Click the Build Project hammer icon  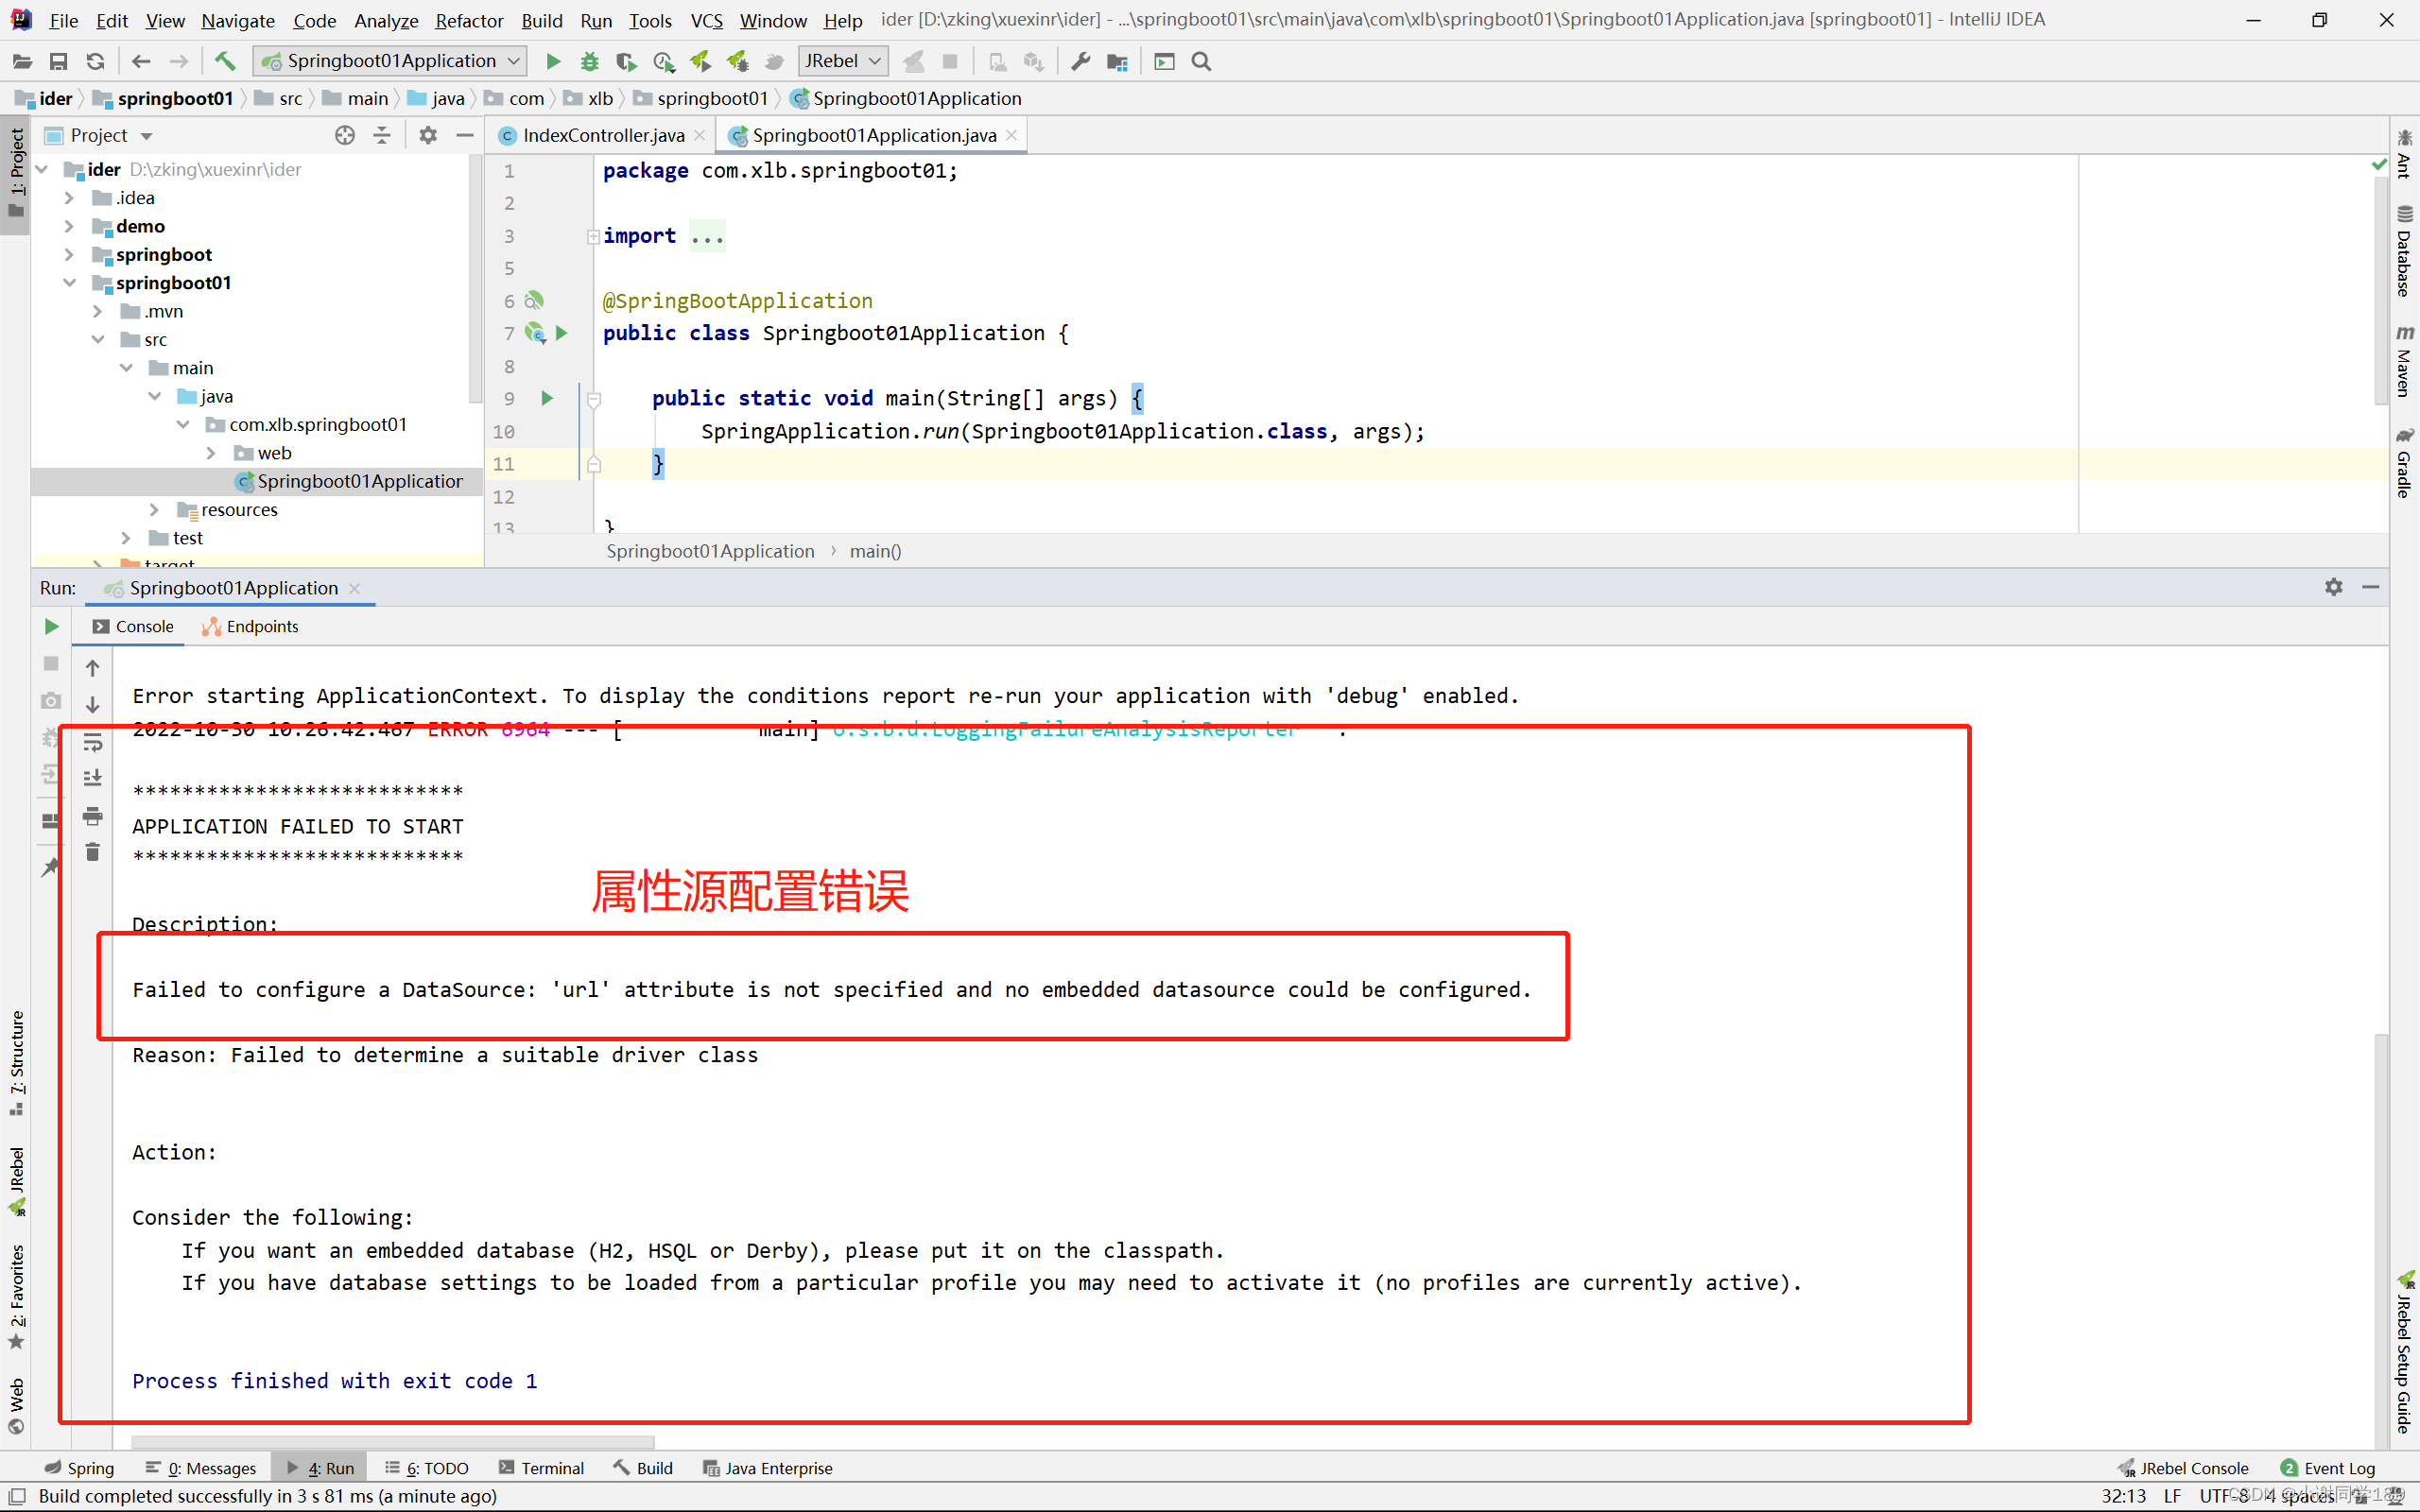[x=225, y=61]
